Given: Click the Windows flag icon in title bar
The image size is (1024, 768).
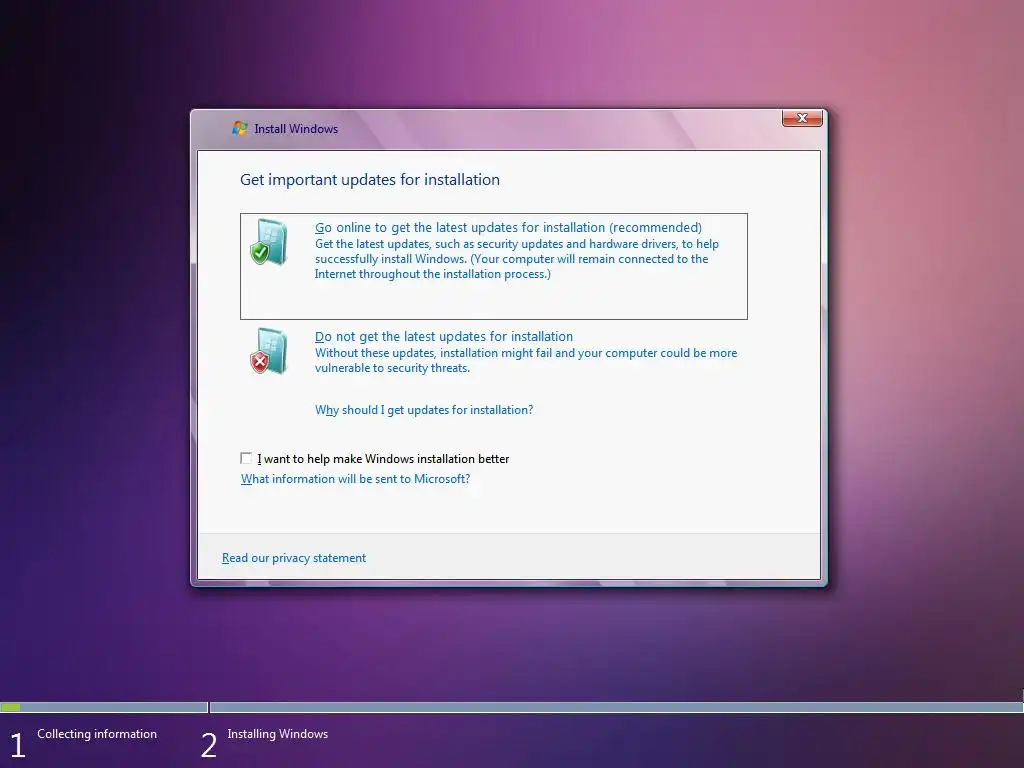Looking at the screenshot, I should 240,128.
